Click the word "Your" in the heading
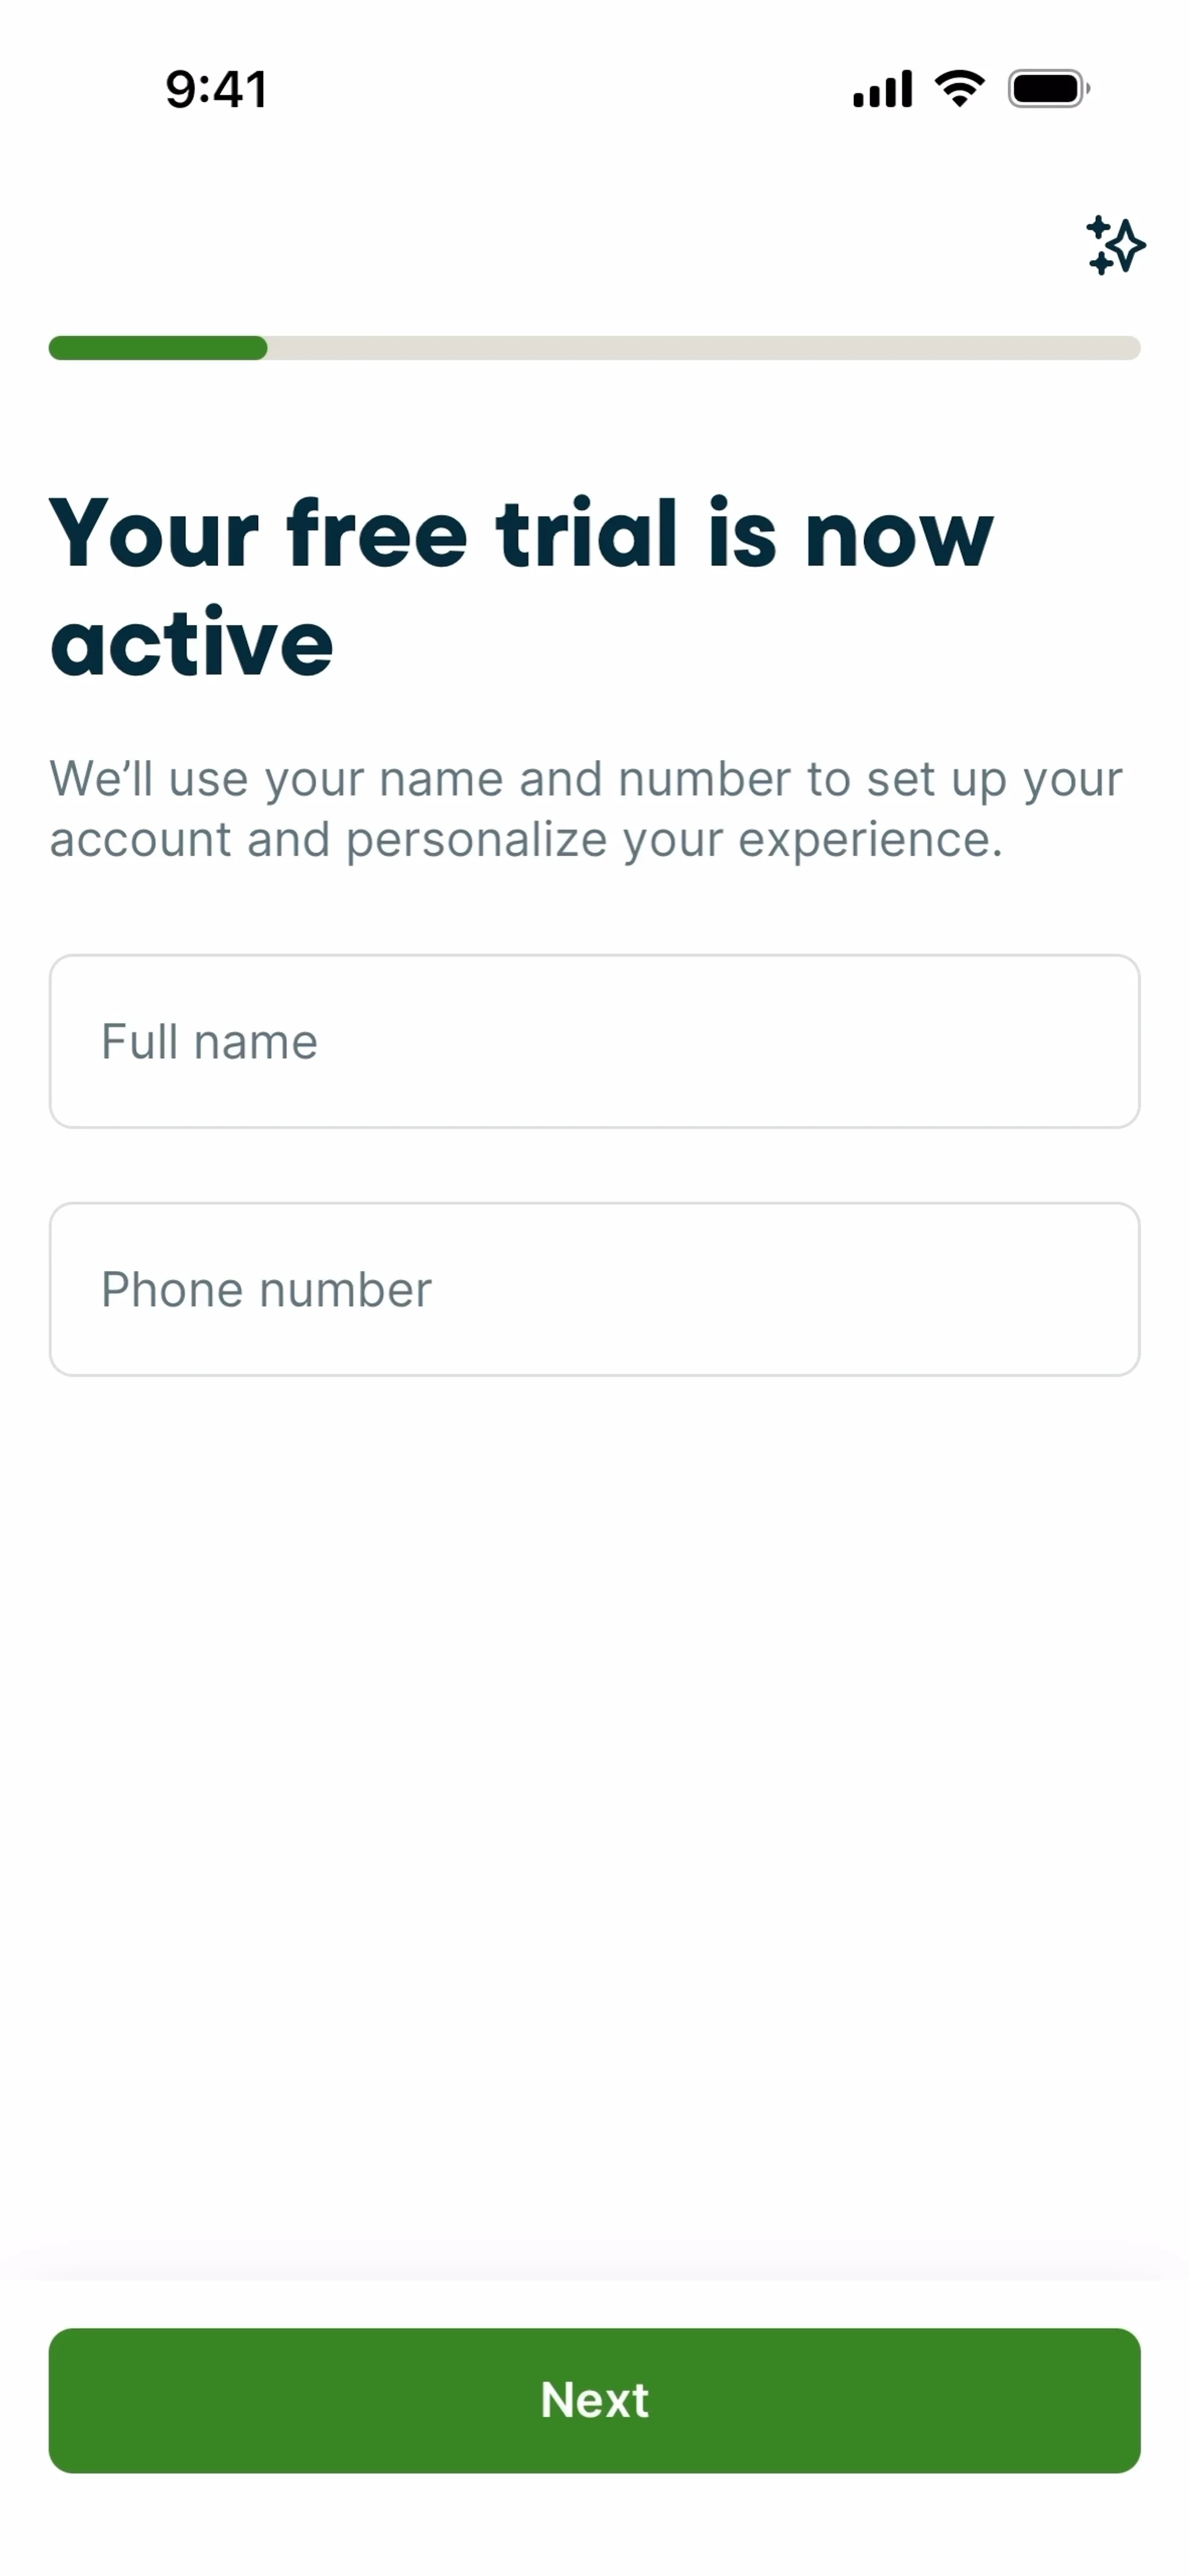 [154, 534]
